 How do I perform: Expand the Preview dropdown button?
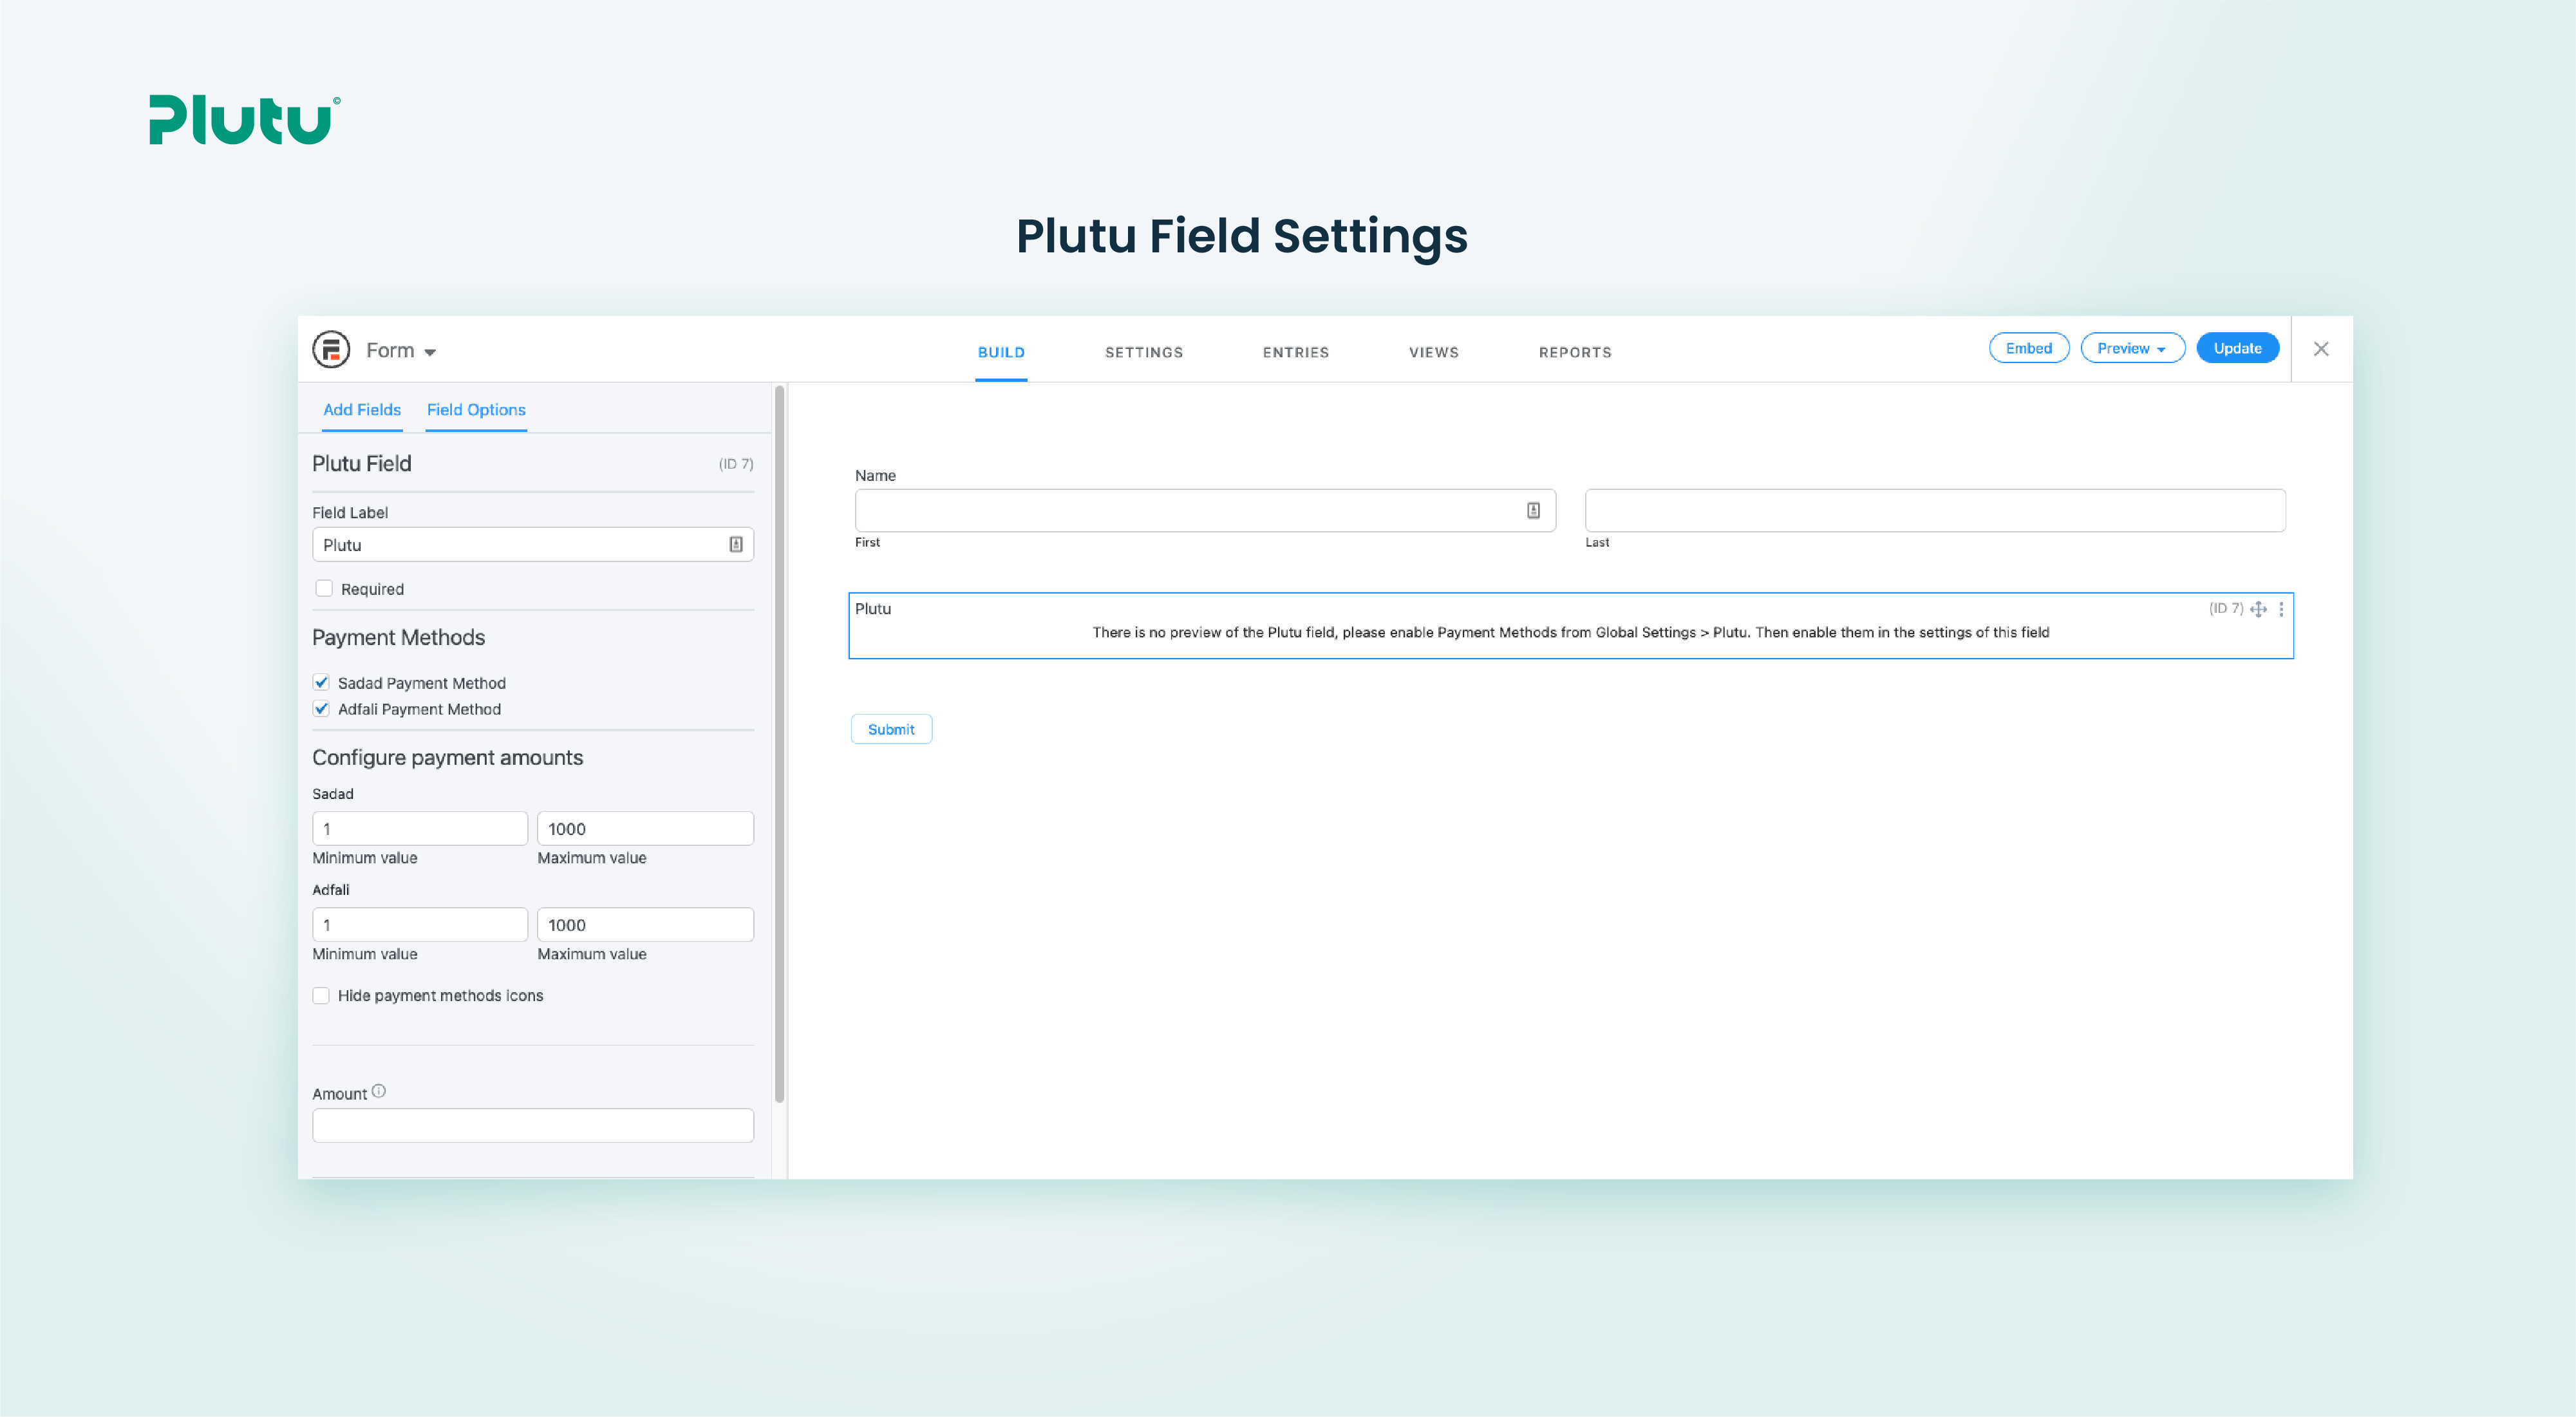click(2132, 349)
